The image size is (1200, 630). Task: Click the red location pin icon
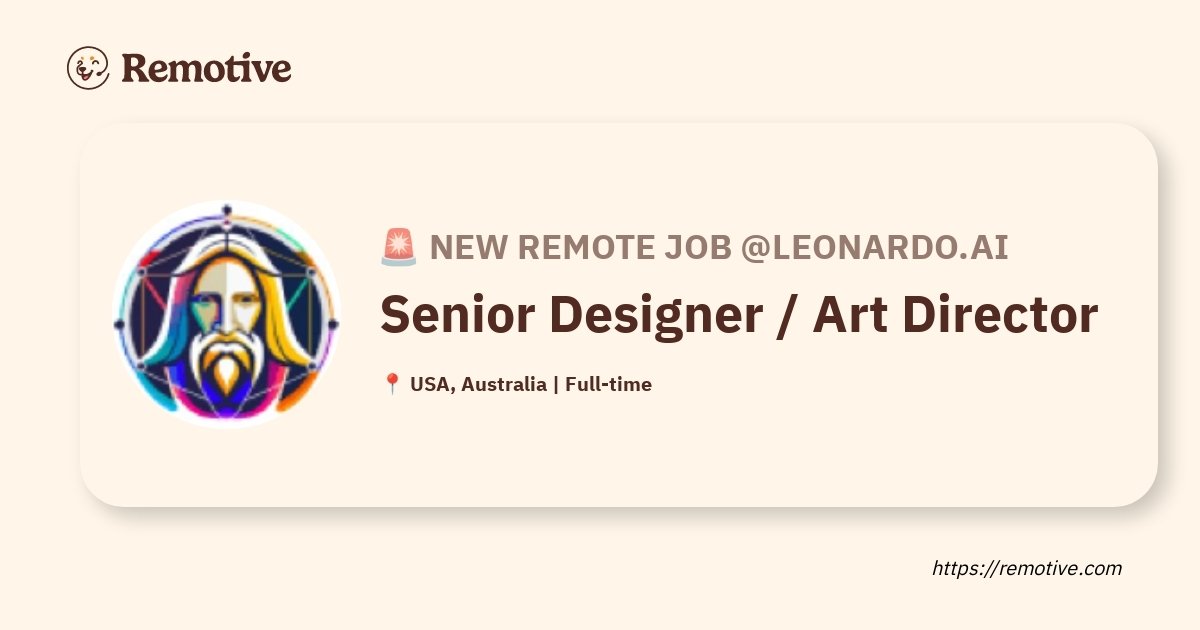point(392,384)
